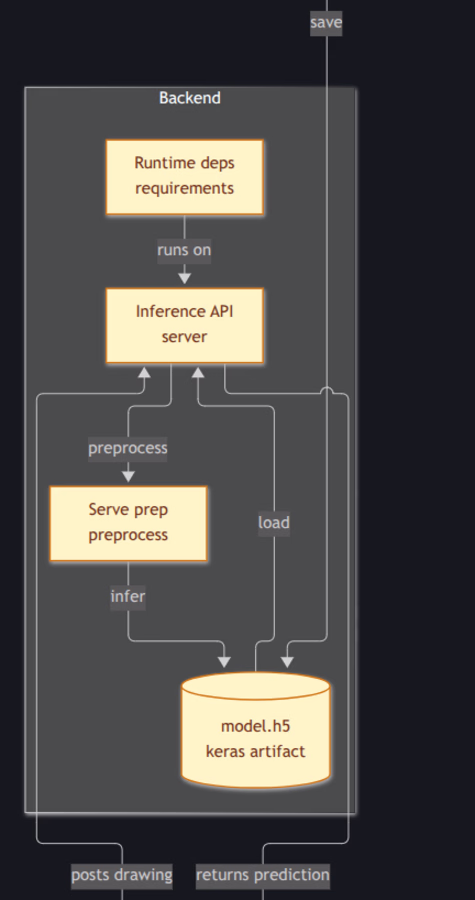Viewport: 475px width, 900px height.
Task: Select the Runtime deps requirements node
Action: pyautogui.click(x=185, y=177)
